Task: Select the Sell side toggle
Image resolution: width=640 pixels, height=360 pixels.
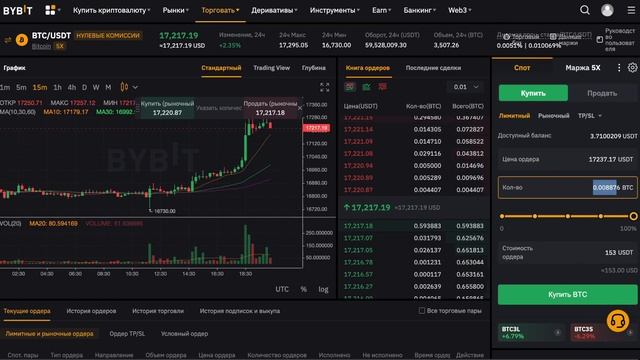Action: click(602, 93)
